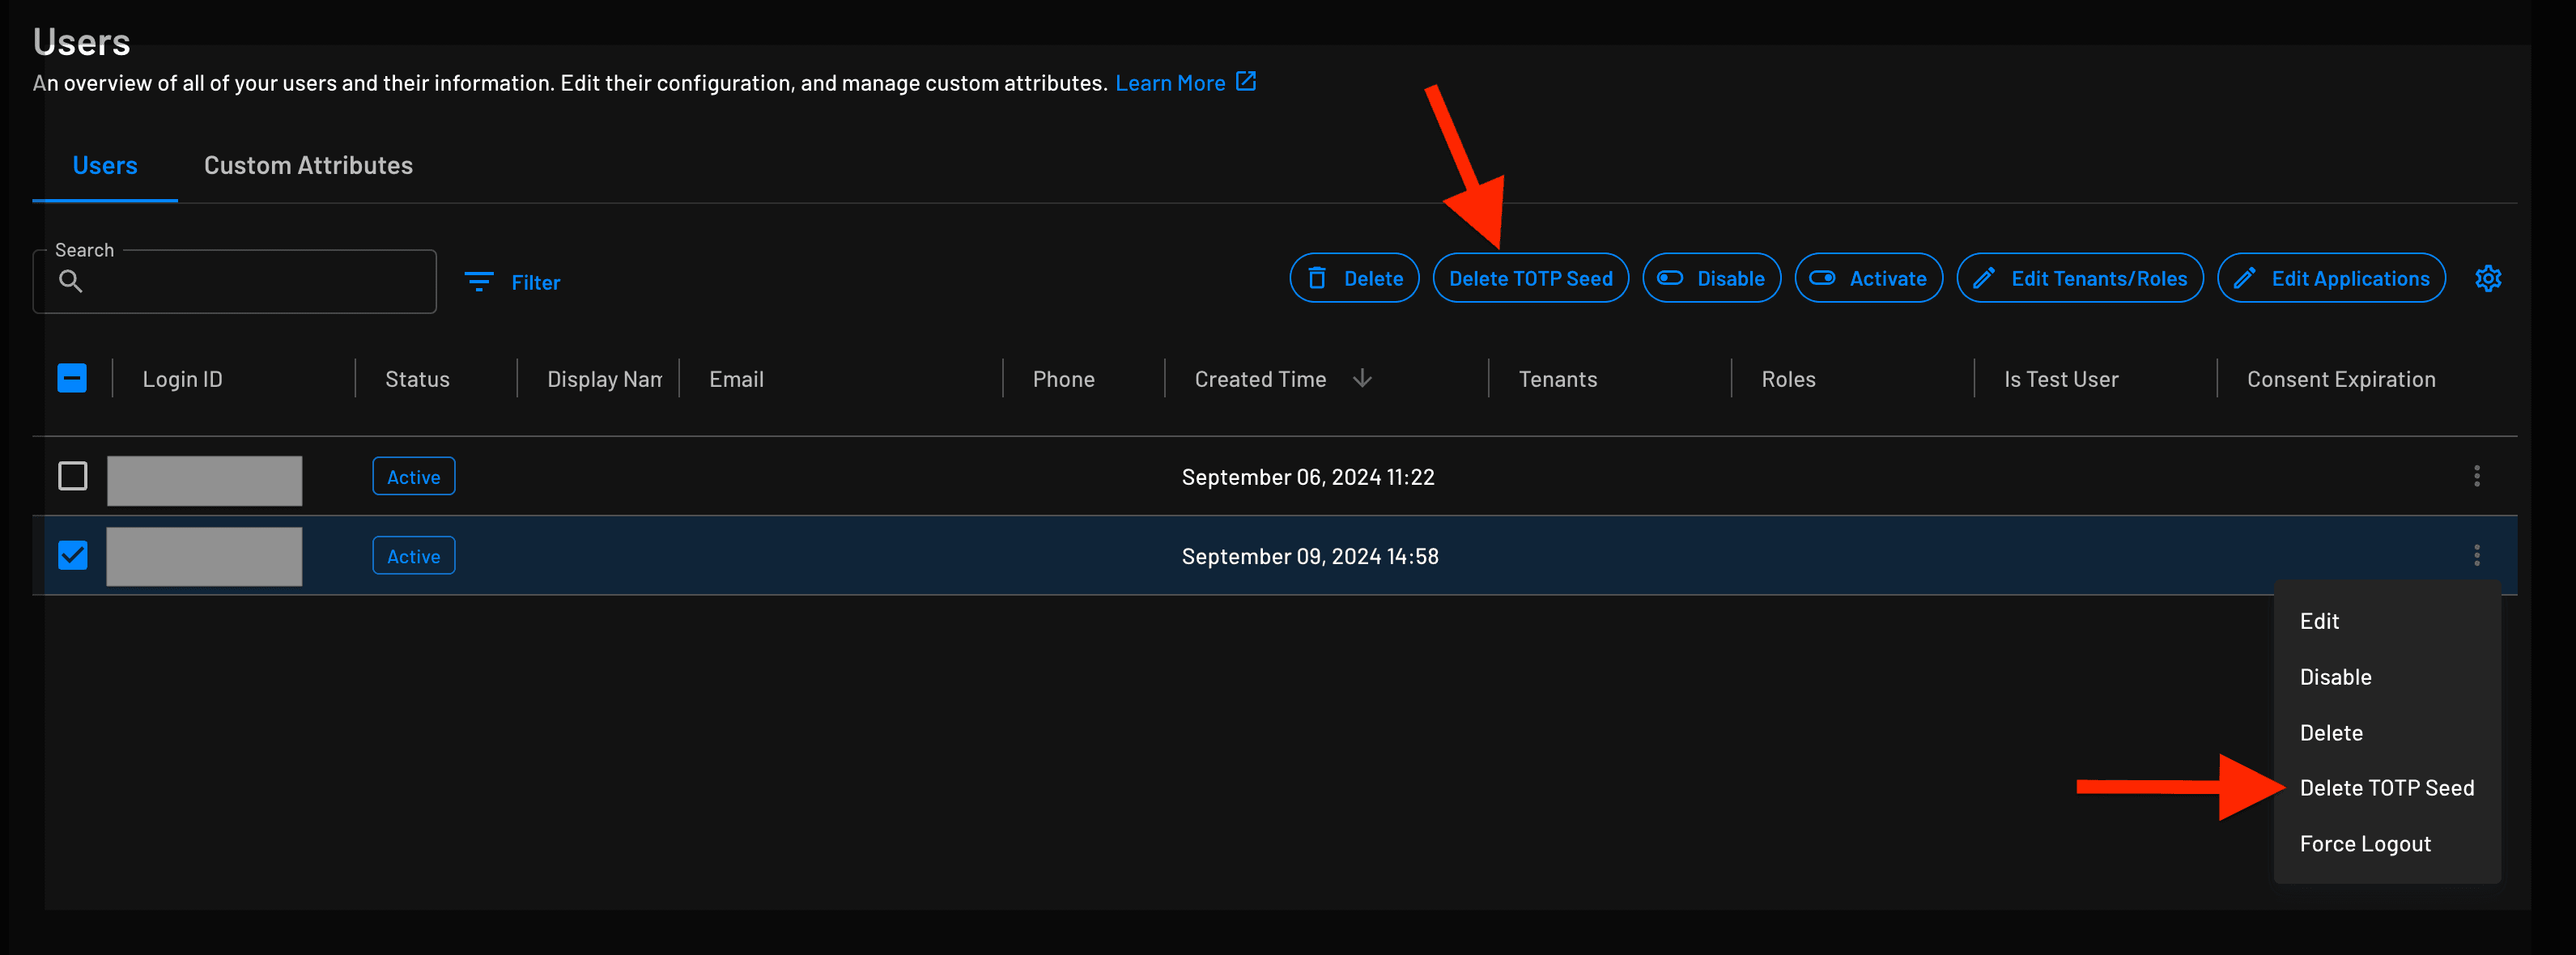Screen dimensions: 2576x955
Task: Sort by Created Time arrow
Action: (1362, 378)
